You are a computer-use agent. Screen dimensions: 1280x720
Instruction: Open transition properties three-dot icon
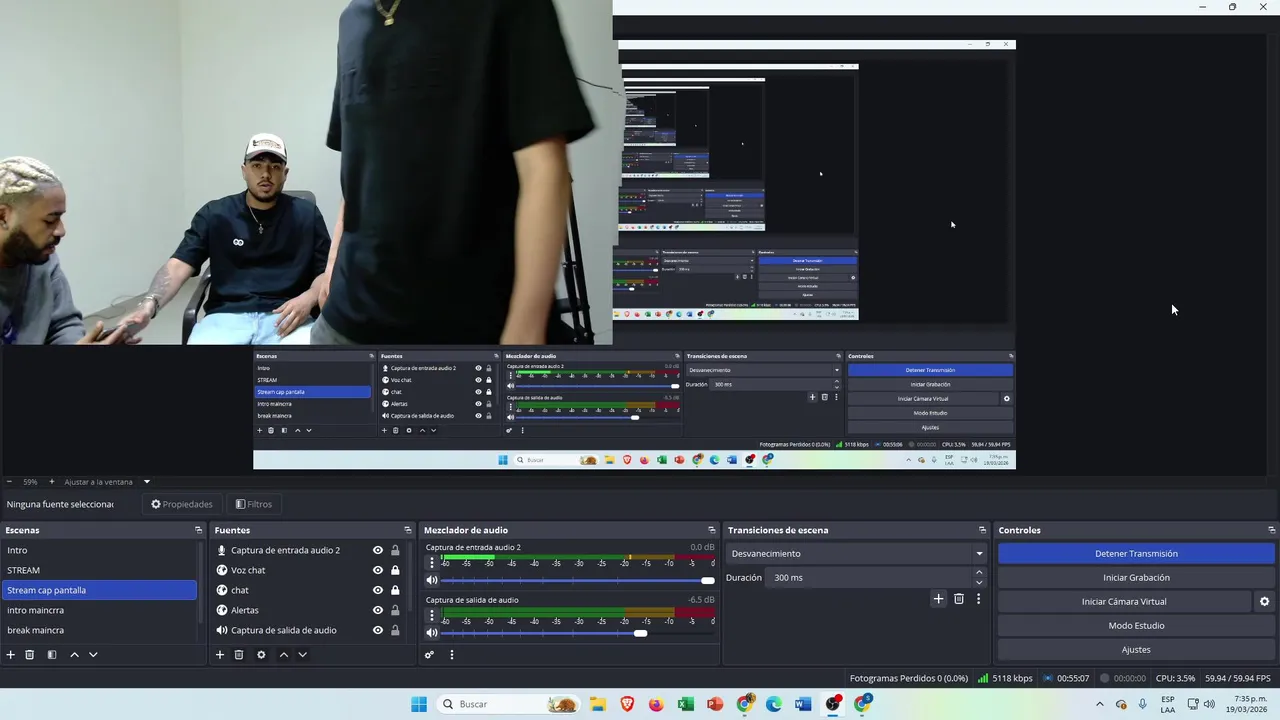coord(978,599)
